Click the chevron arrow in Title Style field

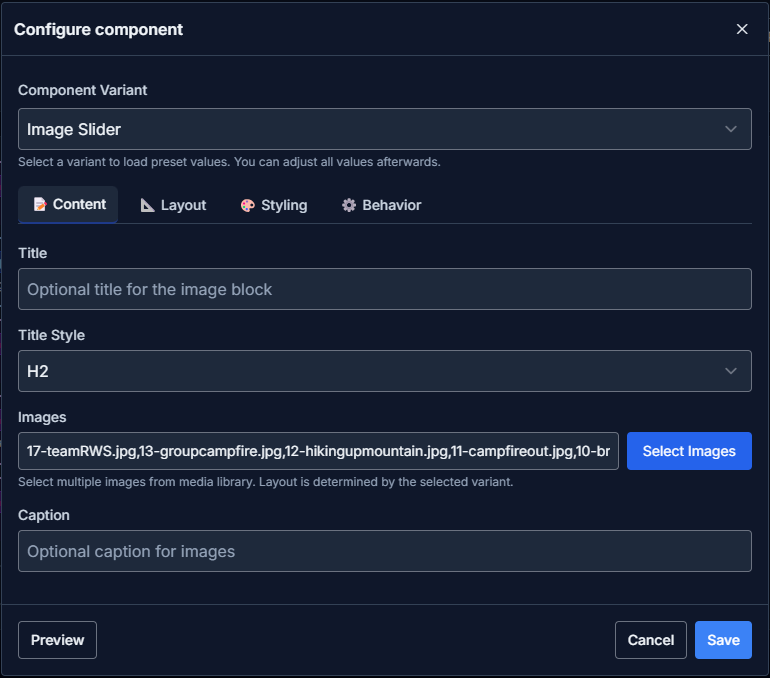tap(731, 371)
